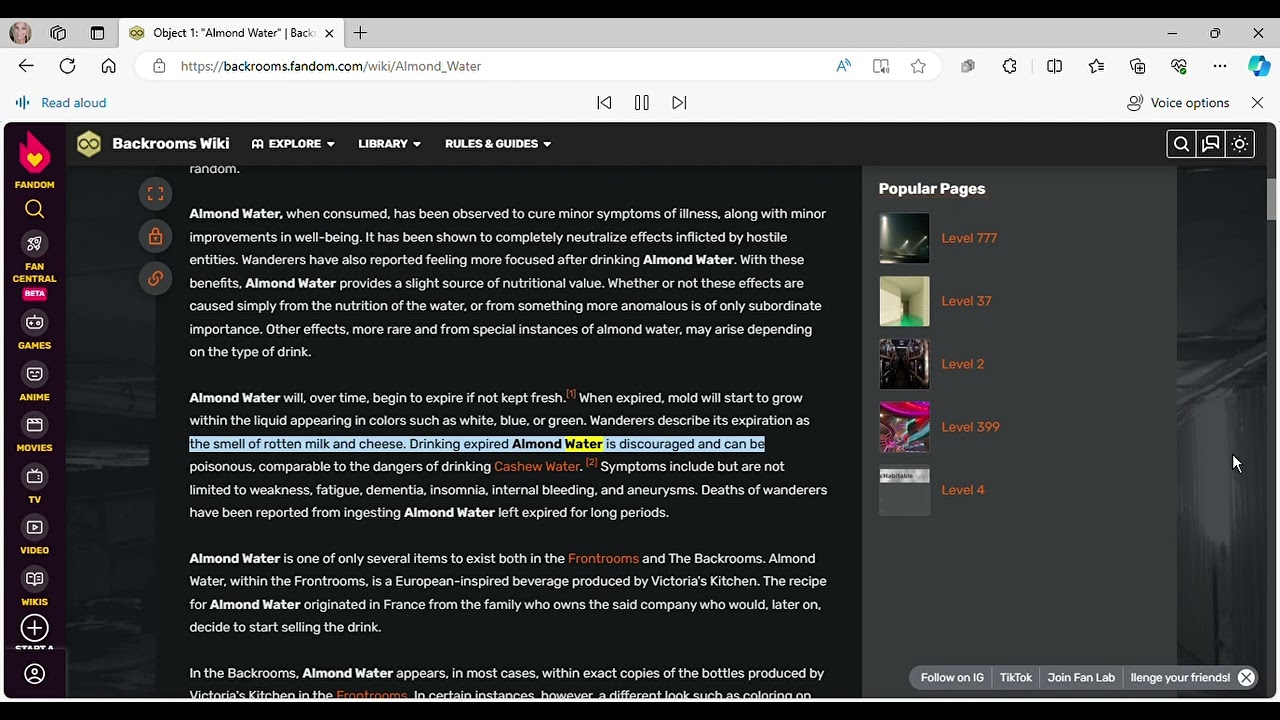
Task: Open the user profile icon in sidebar
Action: click(x=35, y=674)
